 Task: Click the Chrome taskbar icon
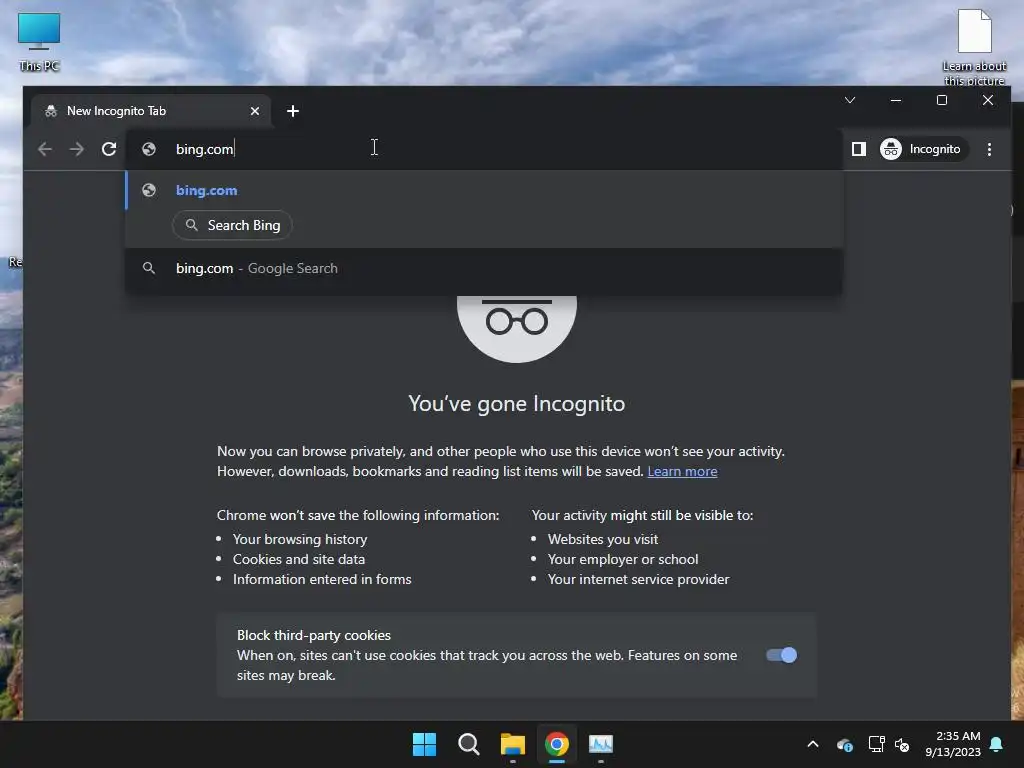557,744
